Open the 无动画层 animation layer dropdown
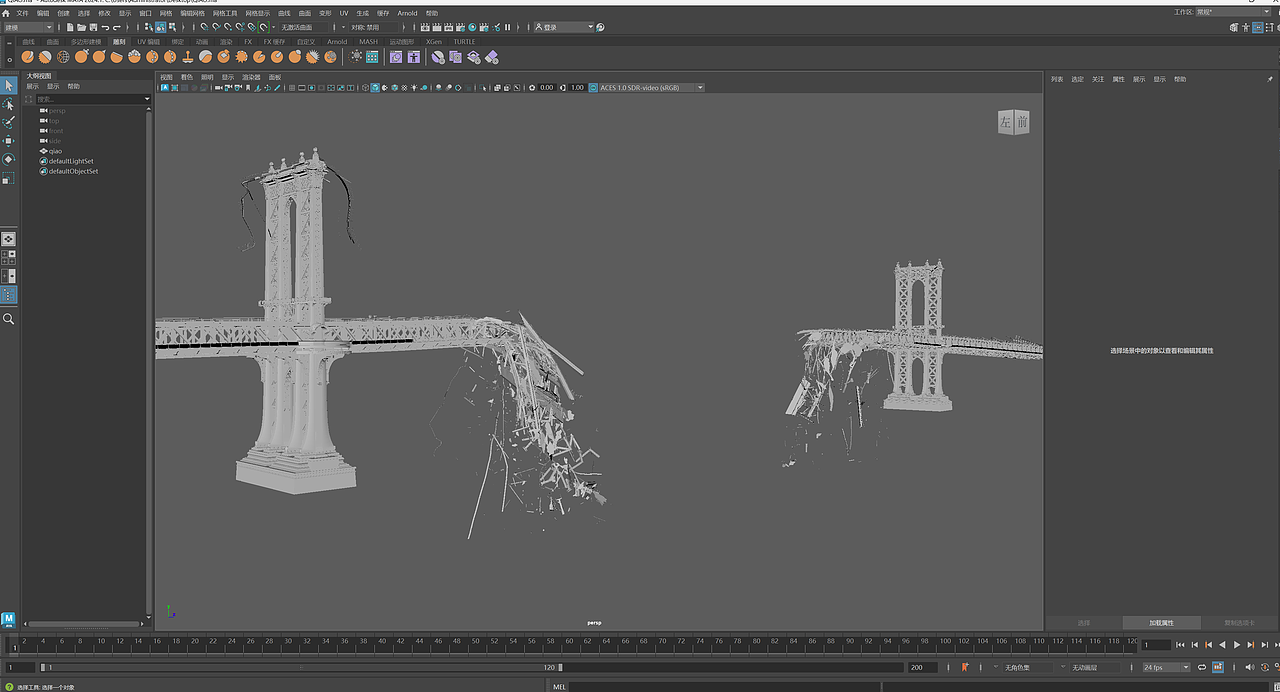This screenshot has width=1280, height=692. (1095, 667)
